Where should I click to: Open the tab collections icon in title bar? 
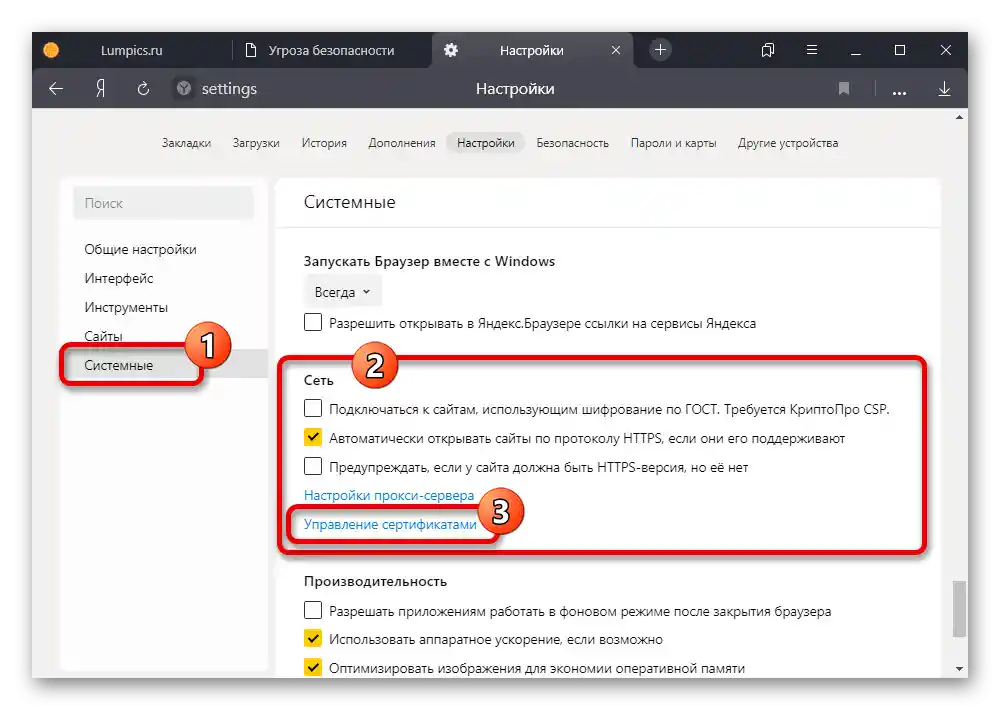pos(768,50)
